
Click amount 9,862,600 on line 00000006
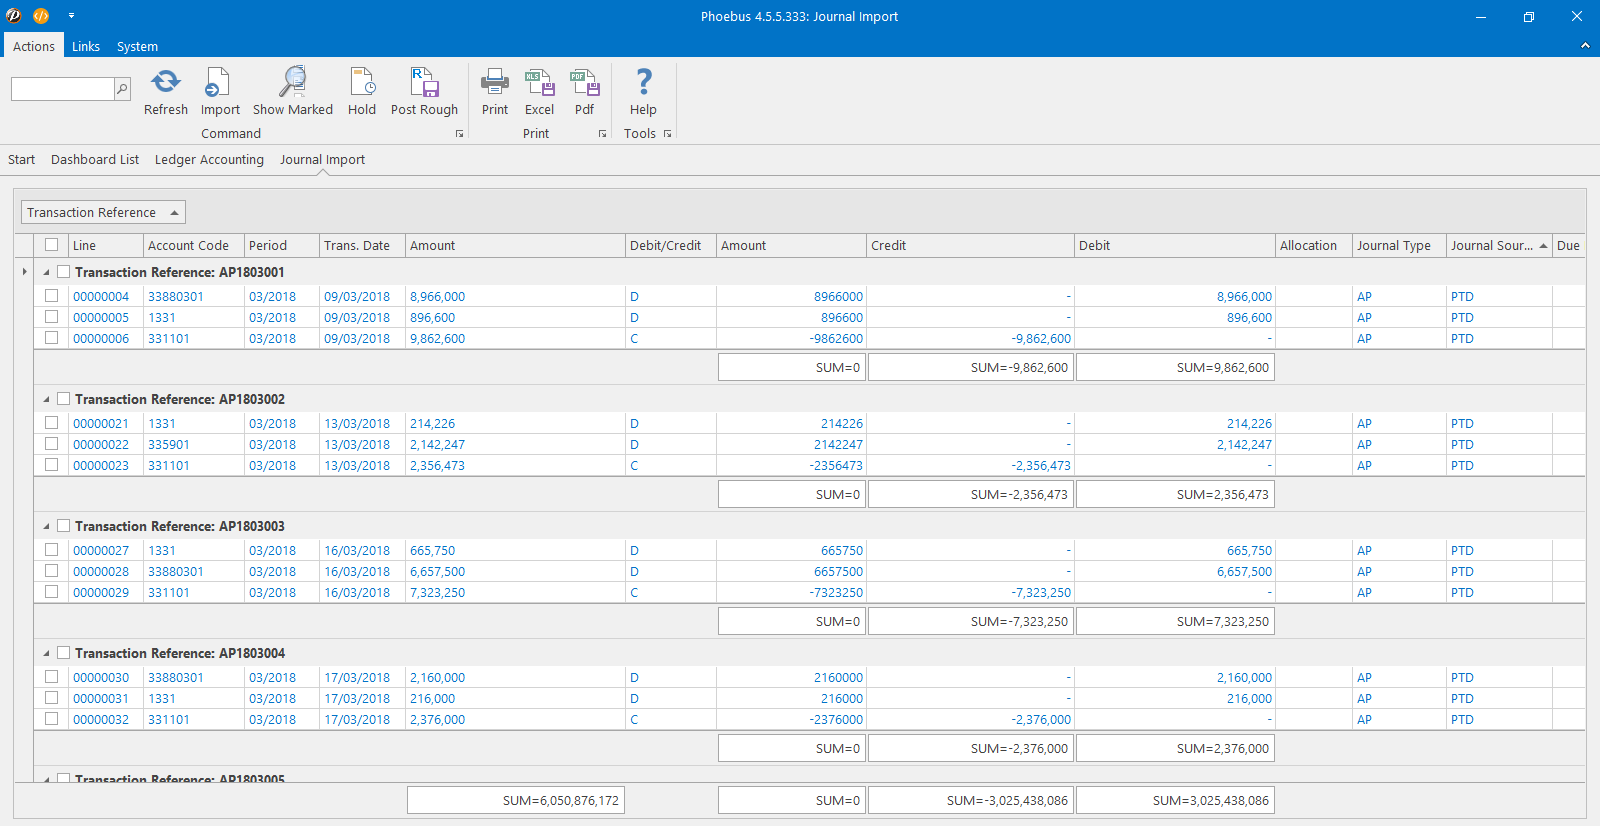[x=437, y=338]
